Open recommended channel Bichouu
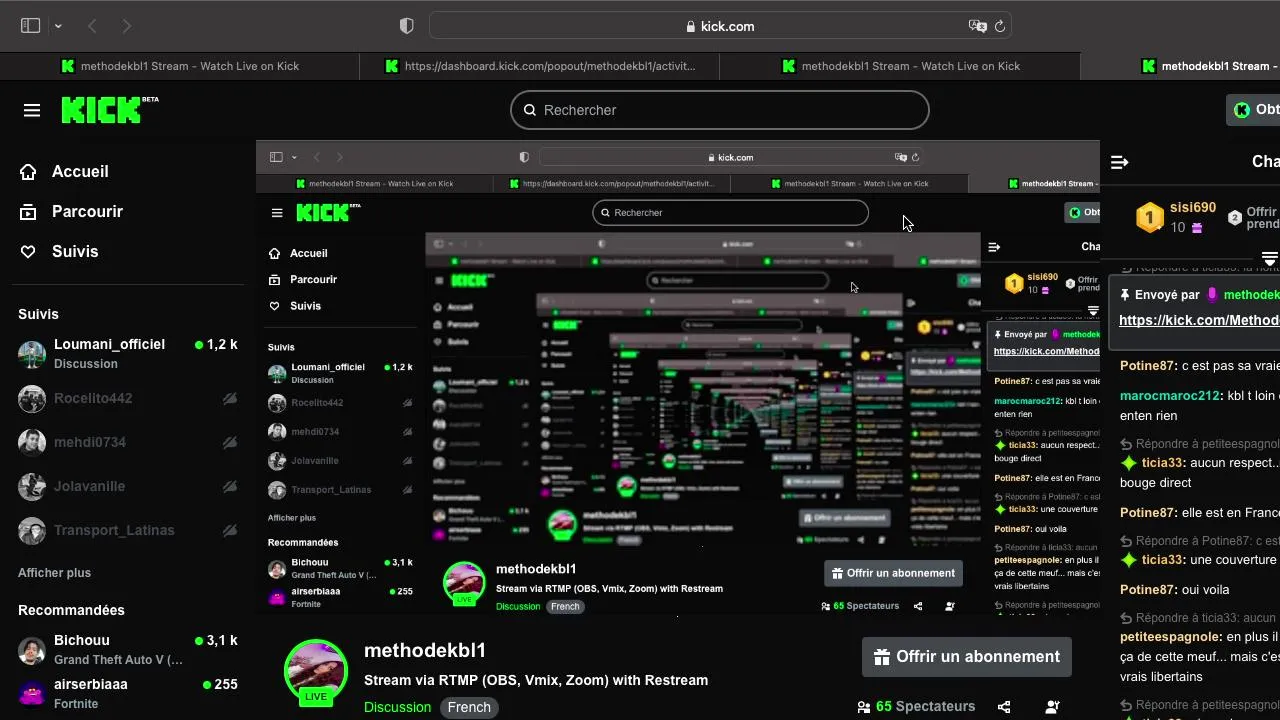This screenshot has height=720, width=1280. click(128, 650)
